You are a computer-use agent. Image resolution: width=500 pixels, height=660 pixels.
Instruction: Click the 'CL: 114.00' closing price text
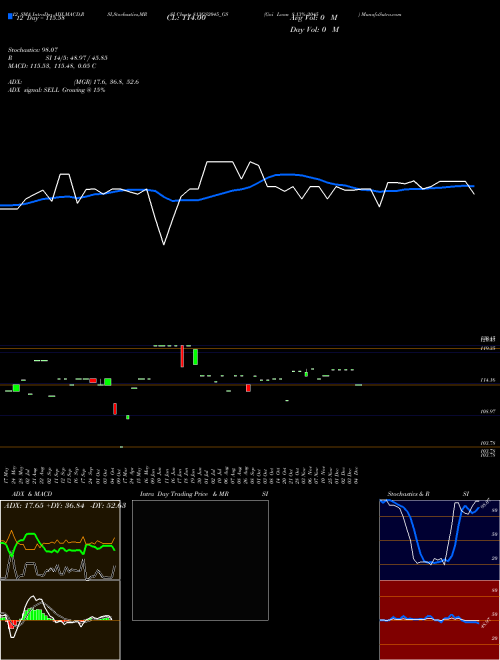tap(186, 18)
